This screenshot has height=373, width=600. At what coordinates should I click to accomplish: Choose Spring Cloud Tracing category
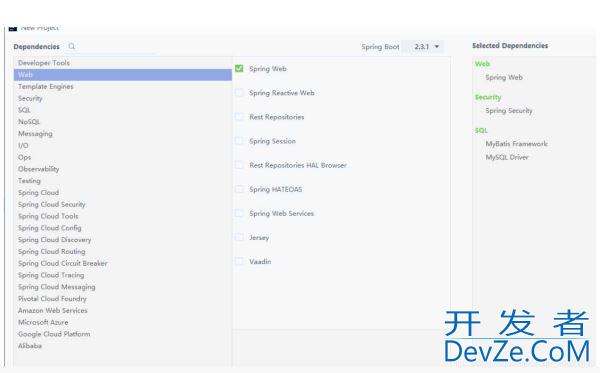click(122, 275)
